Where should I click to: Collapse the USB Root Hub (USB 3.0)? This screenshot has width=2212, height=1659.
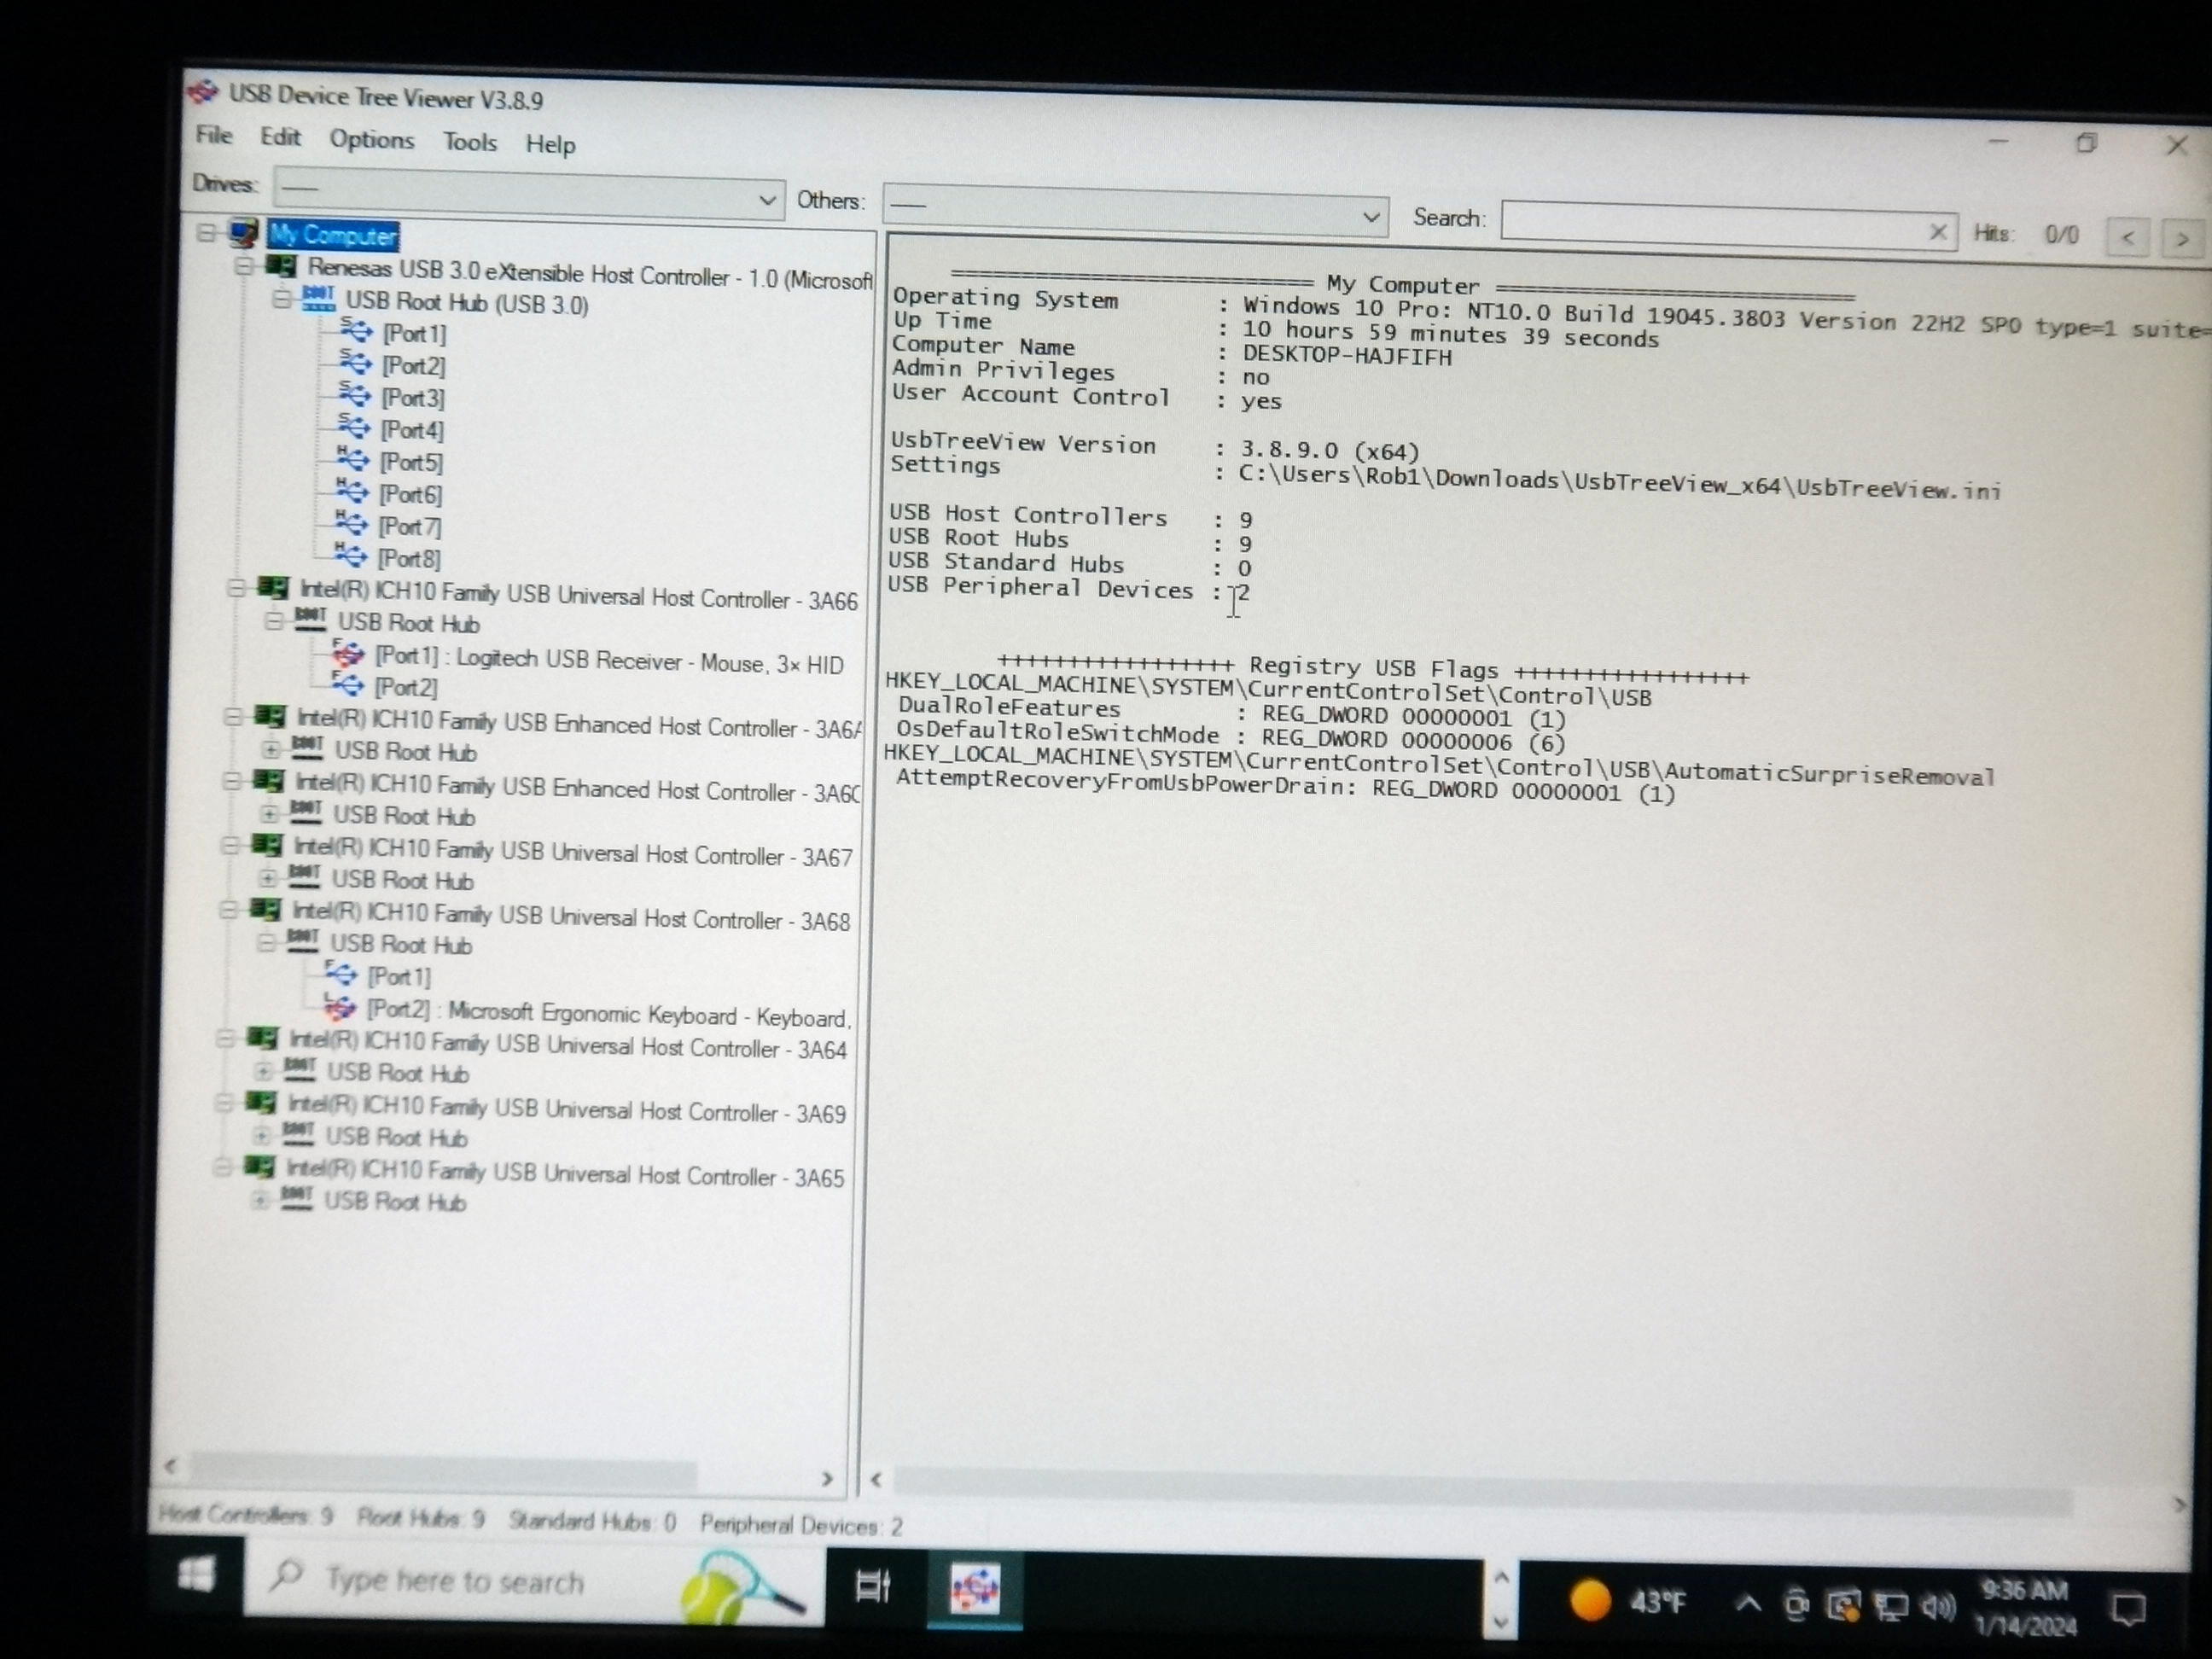[281, 299]
